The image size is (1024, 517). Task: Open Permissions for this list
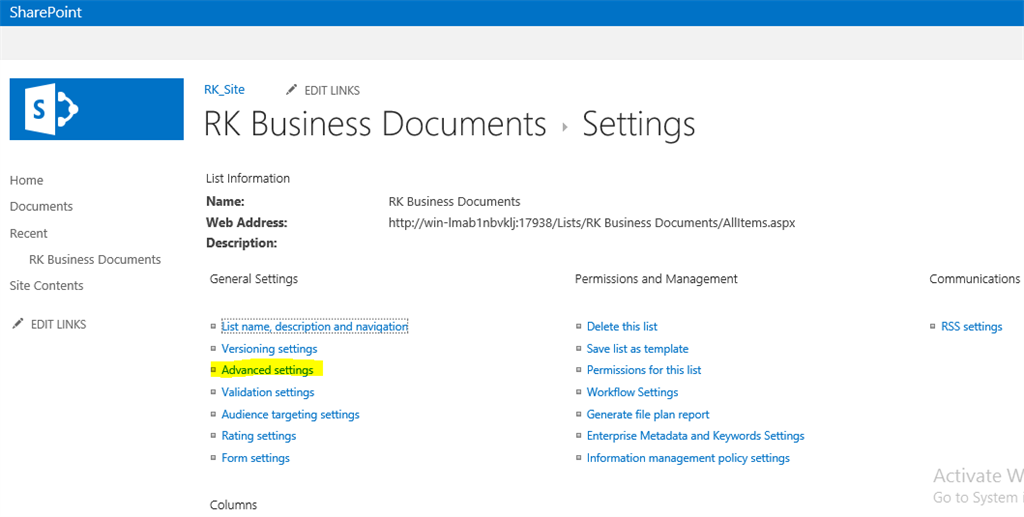pyautogui.click(x=644, y=370)
